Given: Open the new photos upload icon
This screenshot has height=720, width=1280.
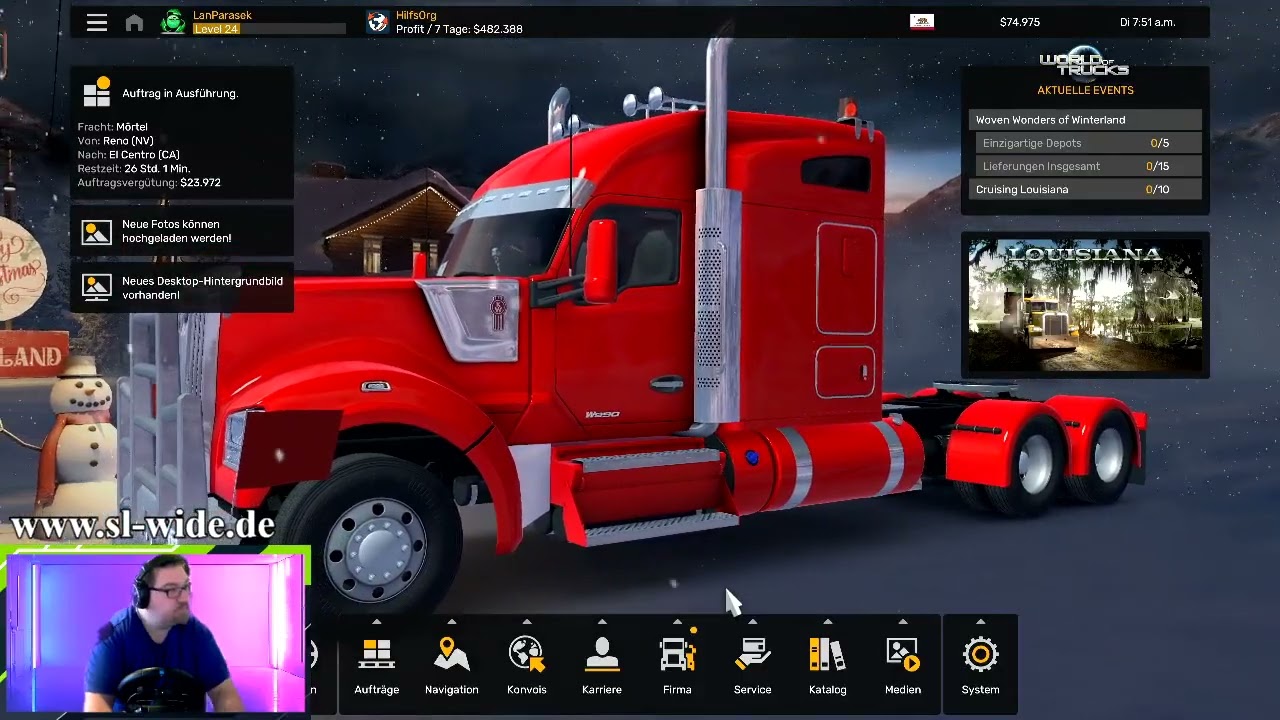Looking at the screenshot, I should point(97,231).
